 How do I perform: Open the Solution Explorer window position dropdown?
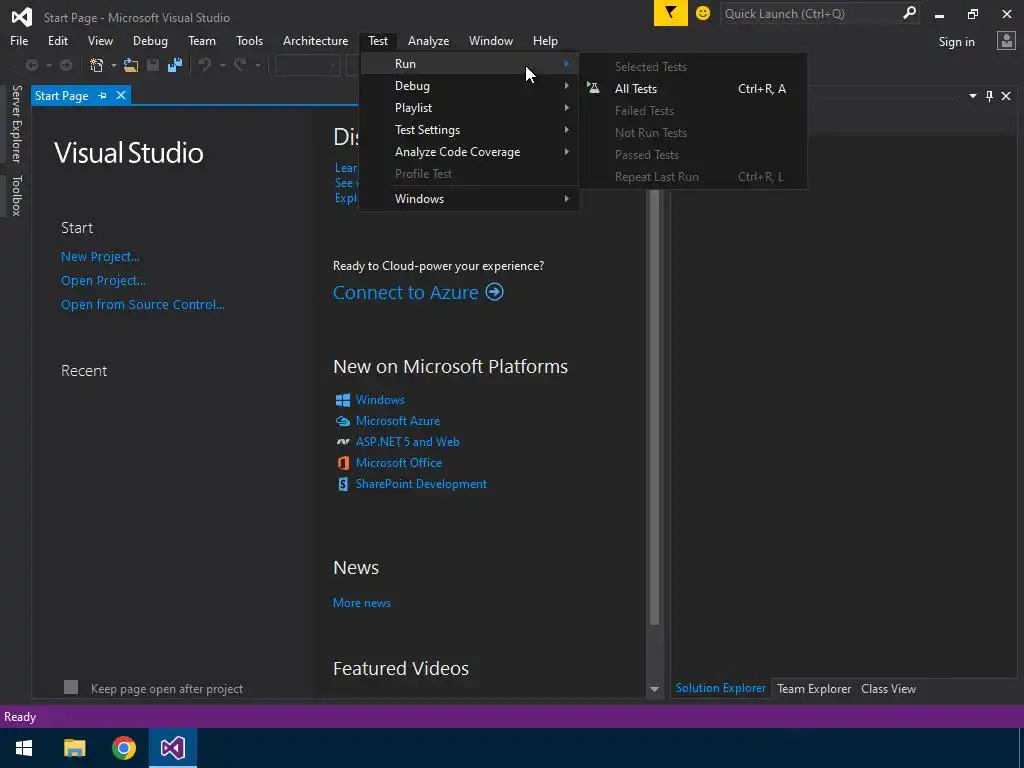click(972, 96)
